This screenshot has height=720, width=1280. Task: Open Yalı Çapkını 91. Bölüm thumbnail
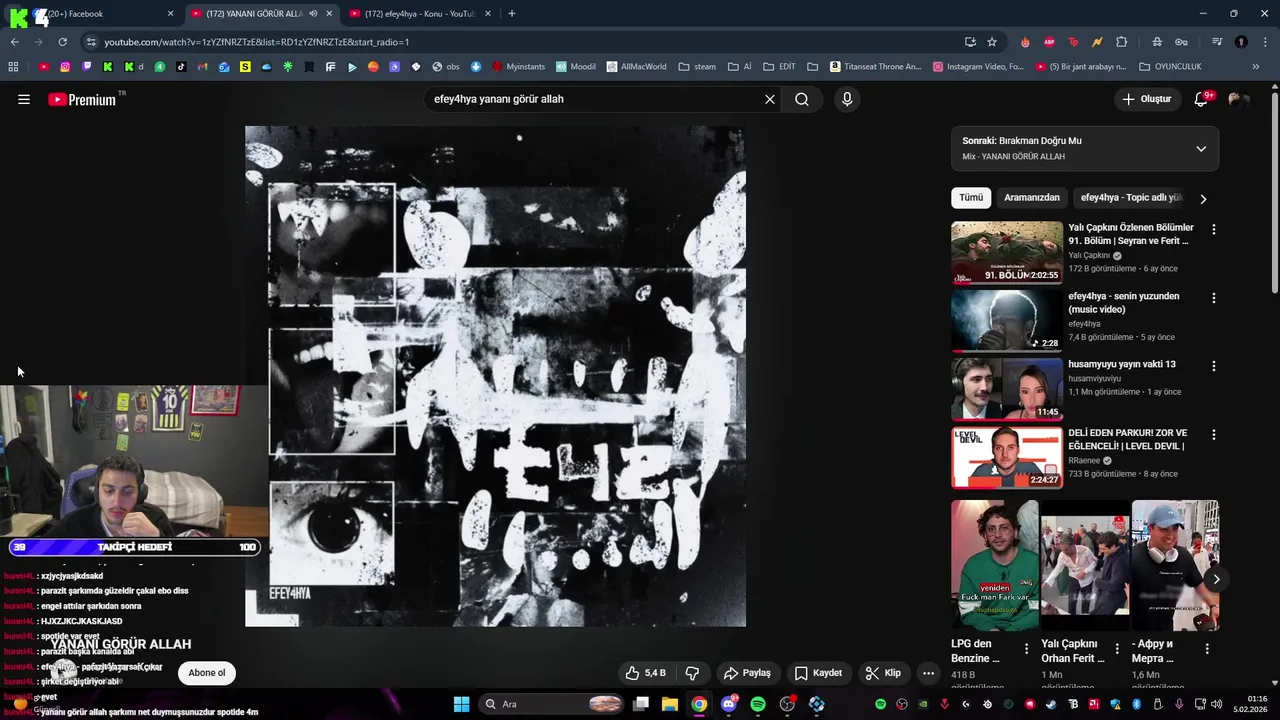tap(1007, 253)
